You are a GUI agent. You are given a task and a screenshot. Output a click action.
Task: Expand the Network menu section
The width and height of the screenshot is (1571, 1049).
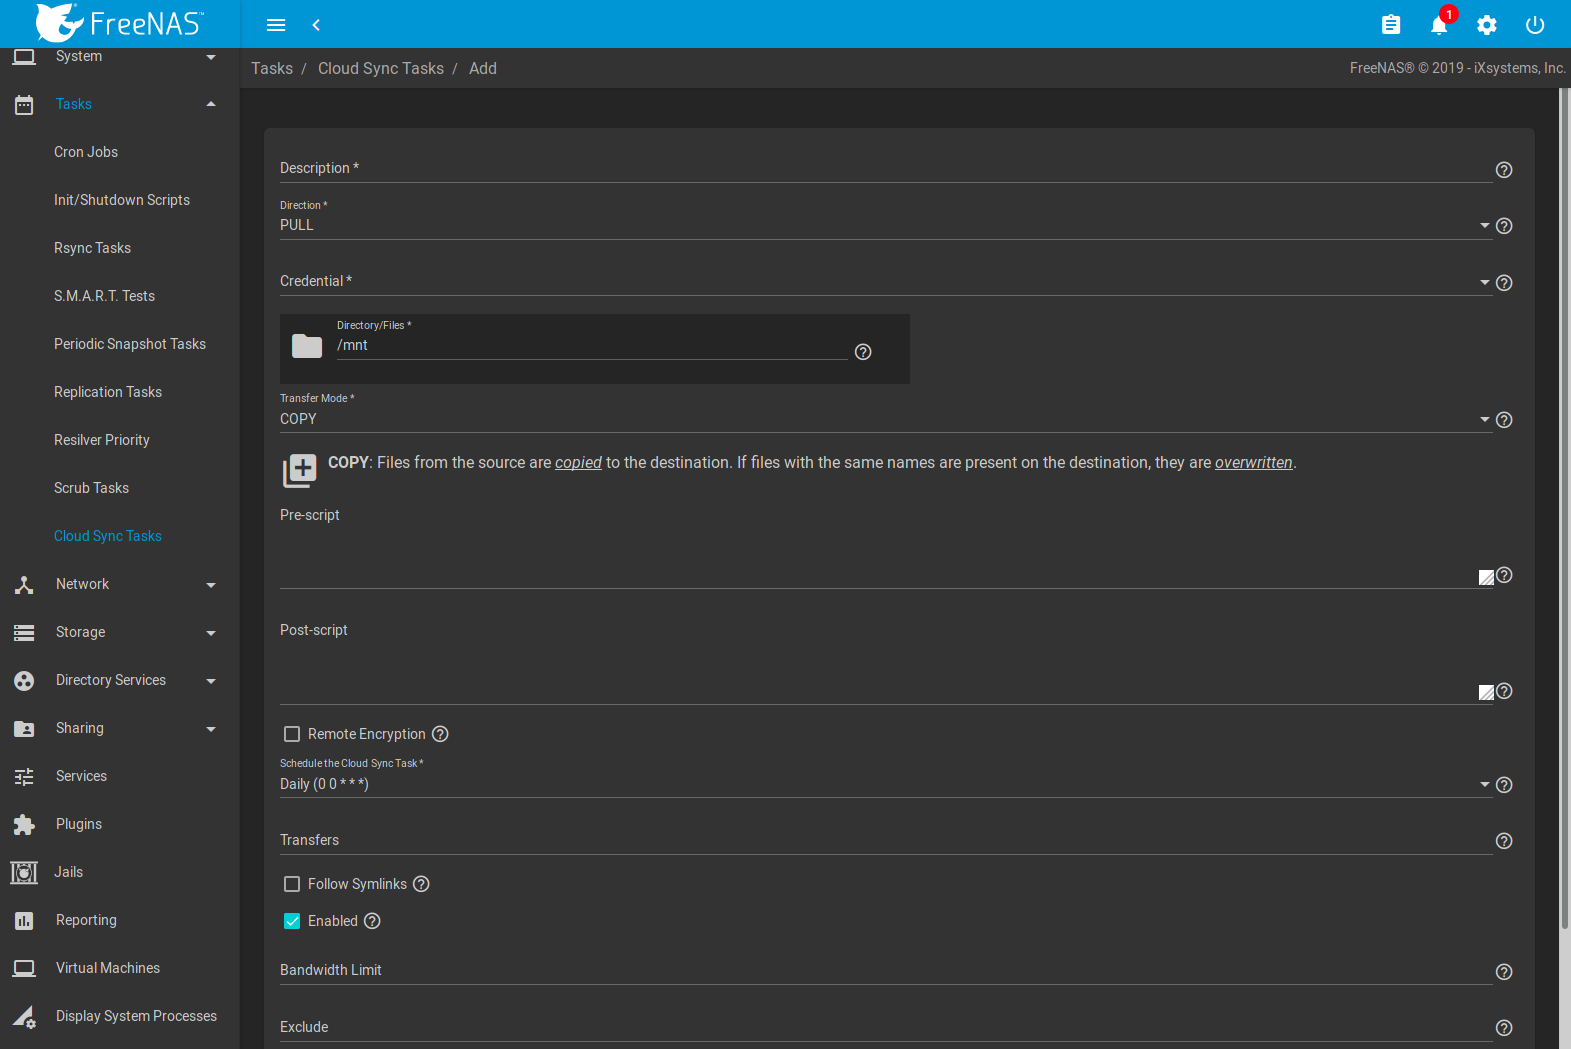[x=211, y=585]
